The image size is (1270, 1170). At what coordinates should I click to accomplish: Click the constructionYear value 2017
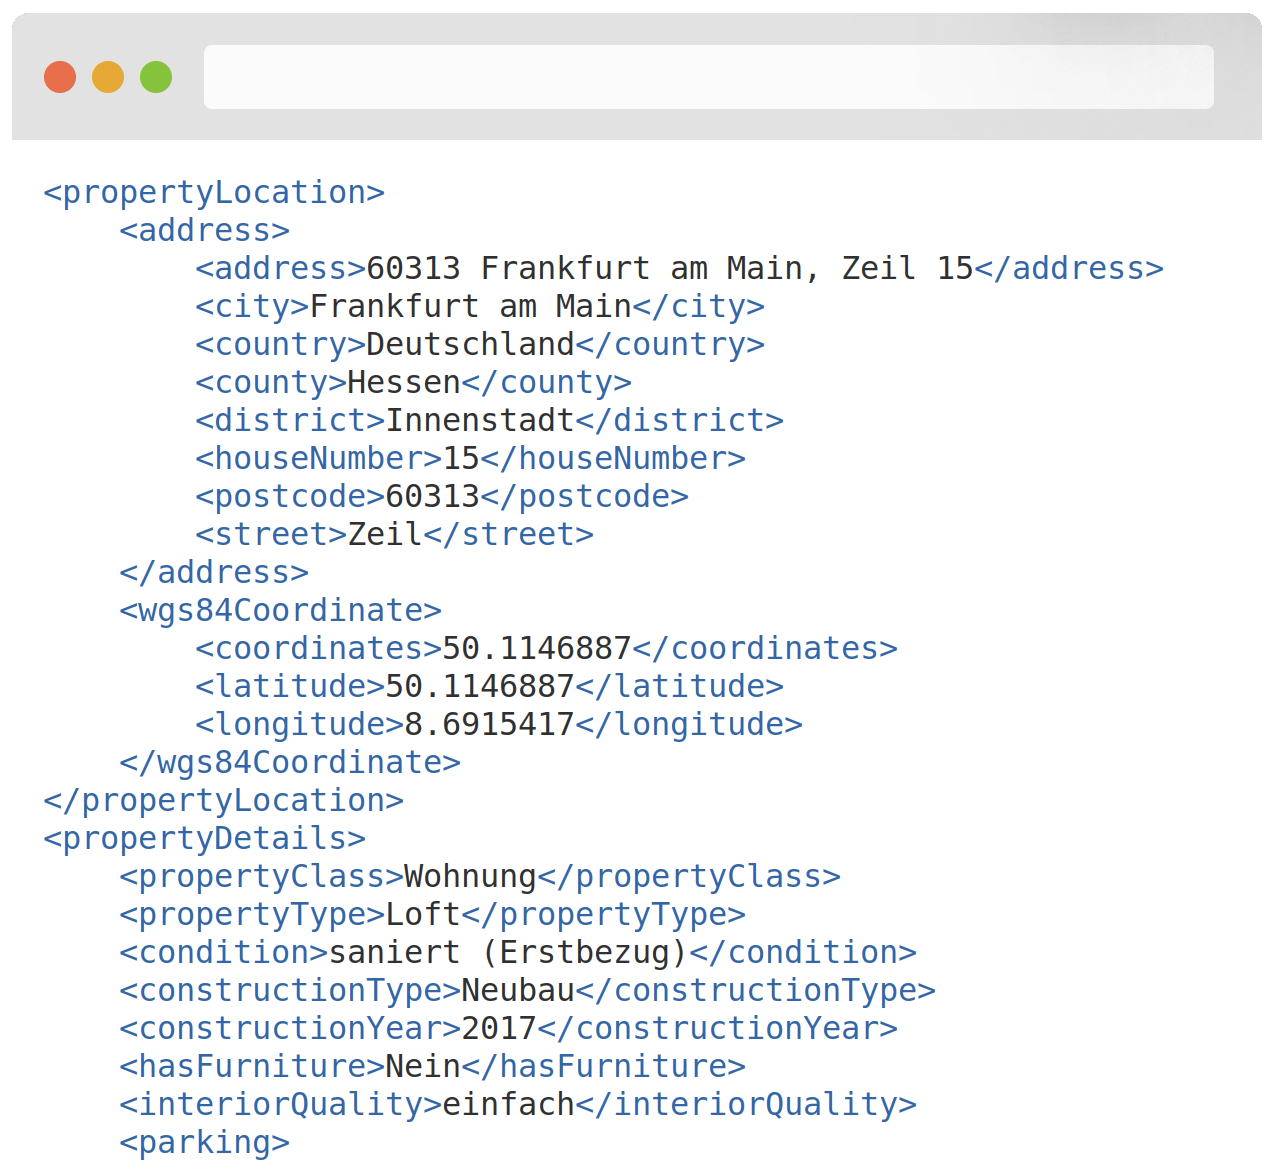(x=499, y=1028)
